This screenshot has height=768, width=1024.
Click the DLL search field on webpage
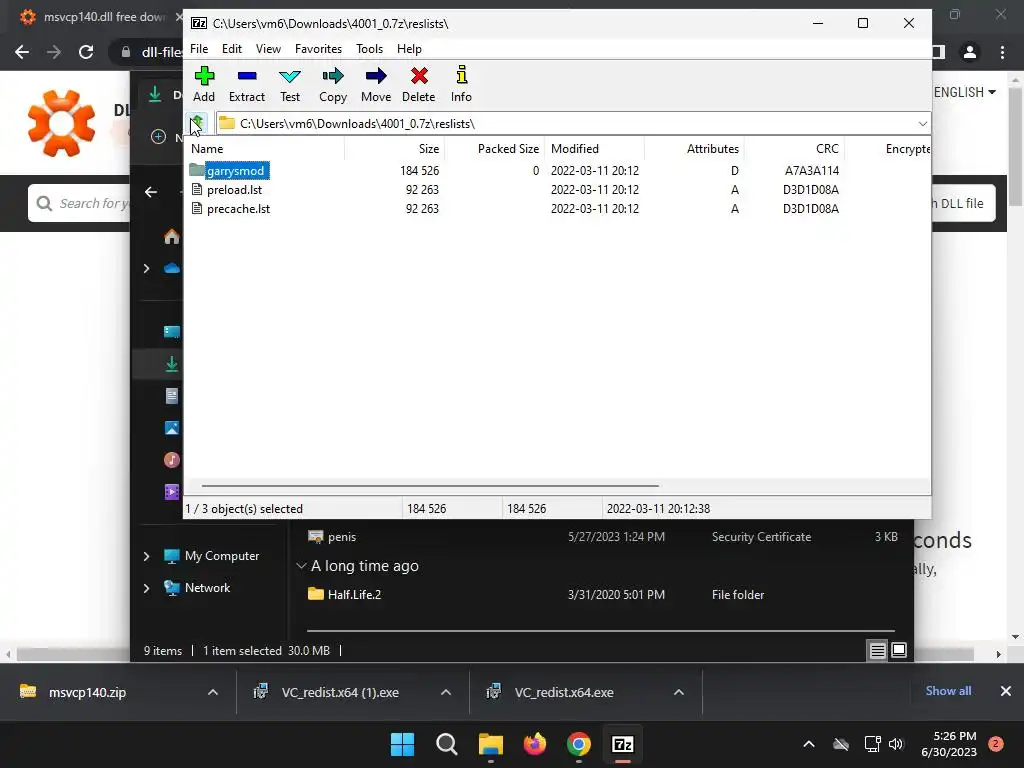coord(80,203)
